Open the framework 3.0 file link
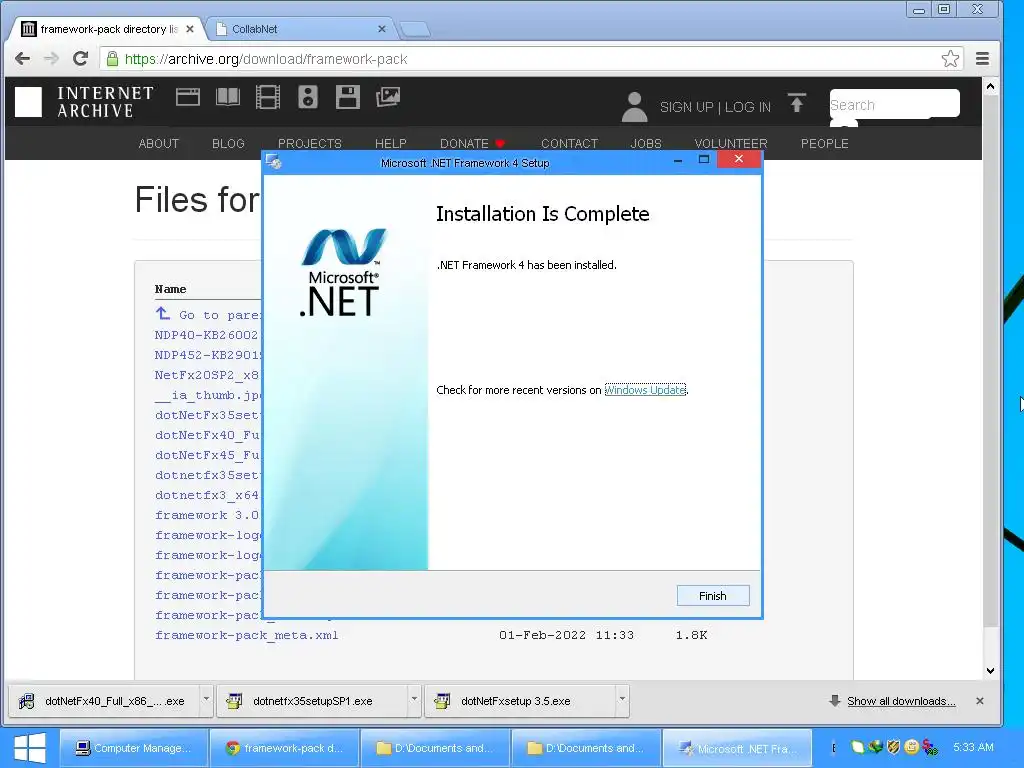Screen dimensions: 1024x768 [208, 515]
